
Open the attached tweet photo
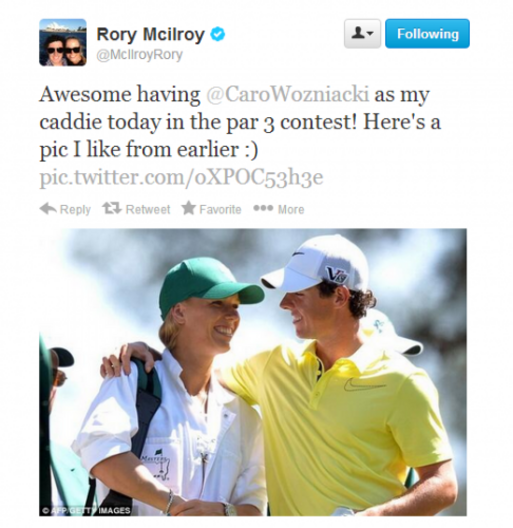click(x=253, y=372)
